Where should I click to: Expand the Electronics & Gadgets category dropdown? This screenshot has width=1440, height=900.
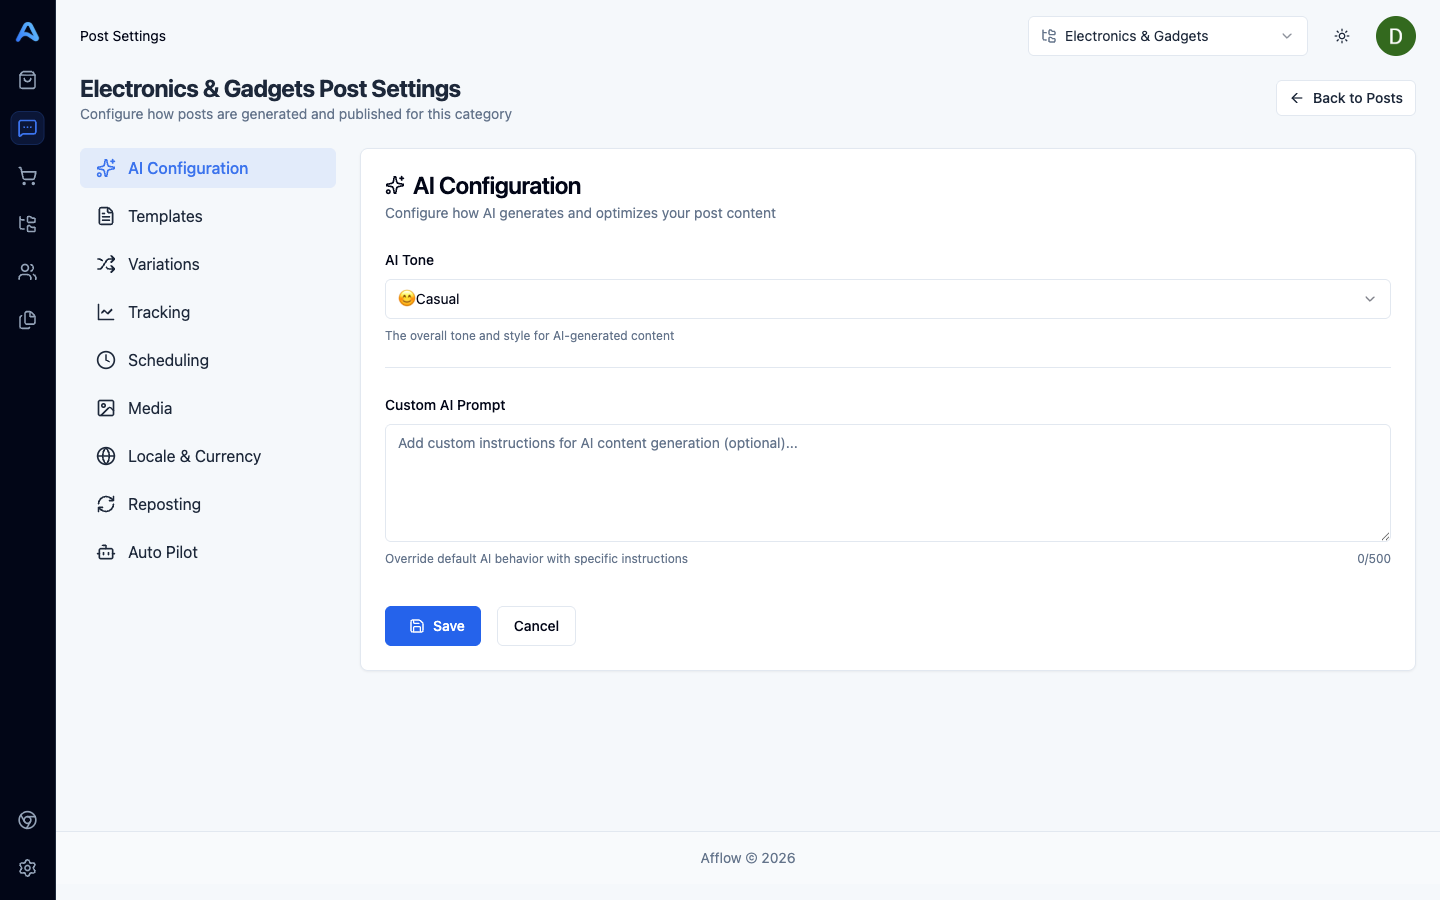pos(1167,36)
